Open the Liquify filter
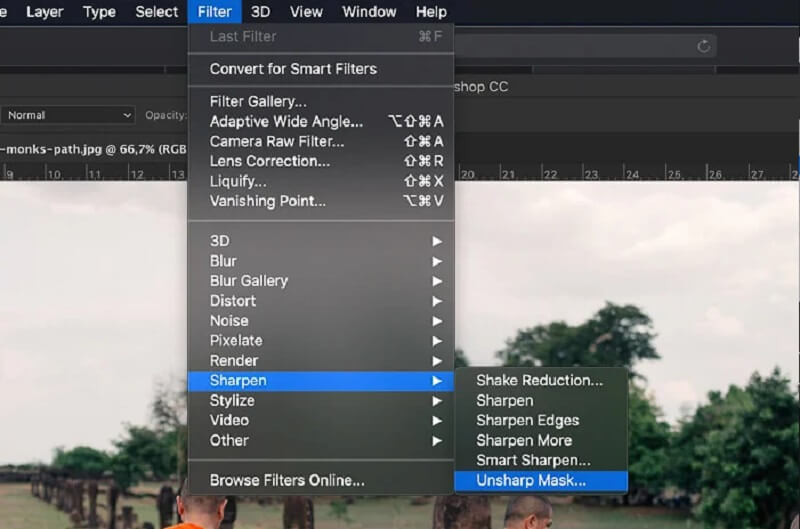 pos(238,182)
